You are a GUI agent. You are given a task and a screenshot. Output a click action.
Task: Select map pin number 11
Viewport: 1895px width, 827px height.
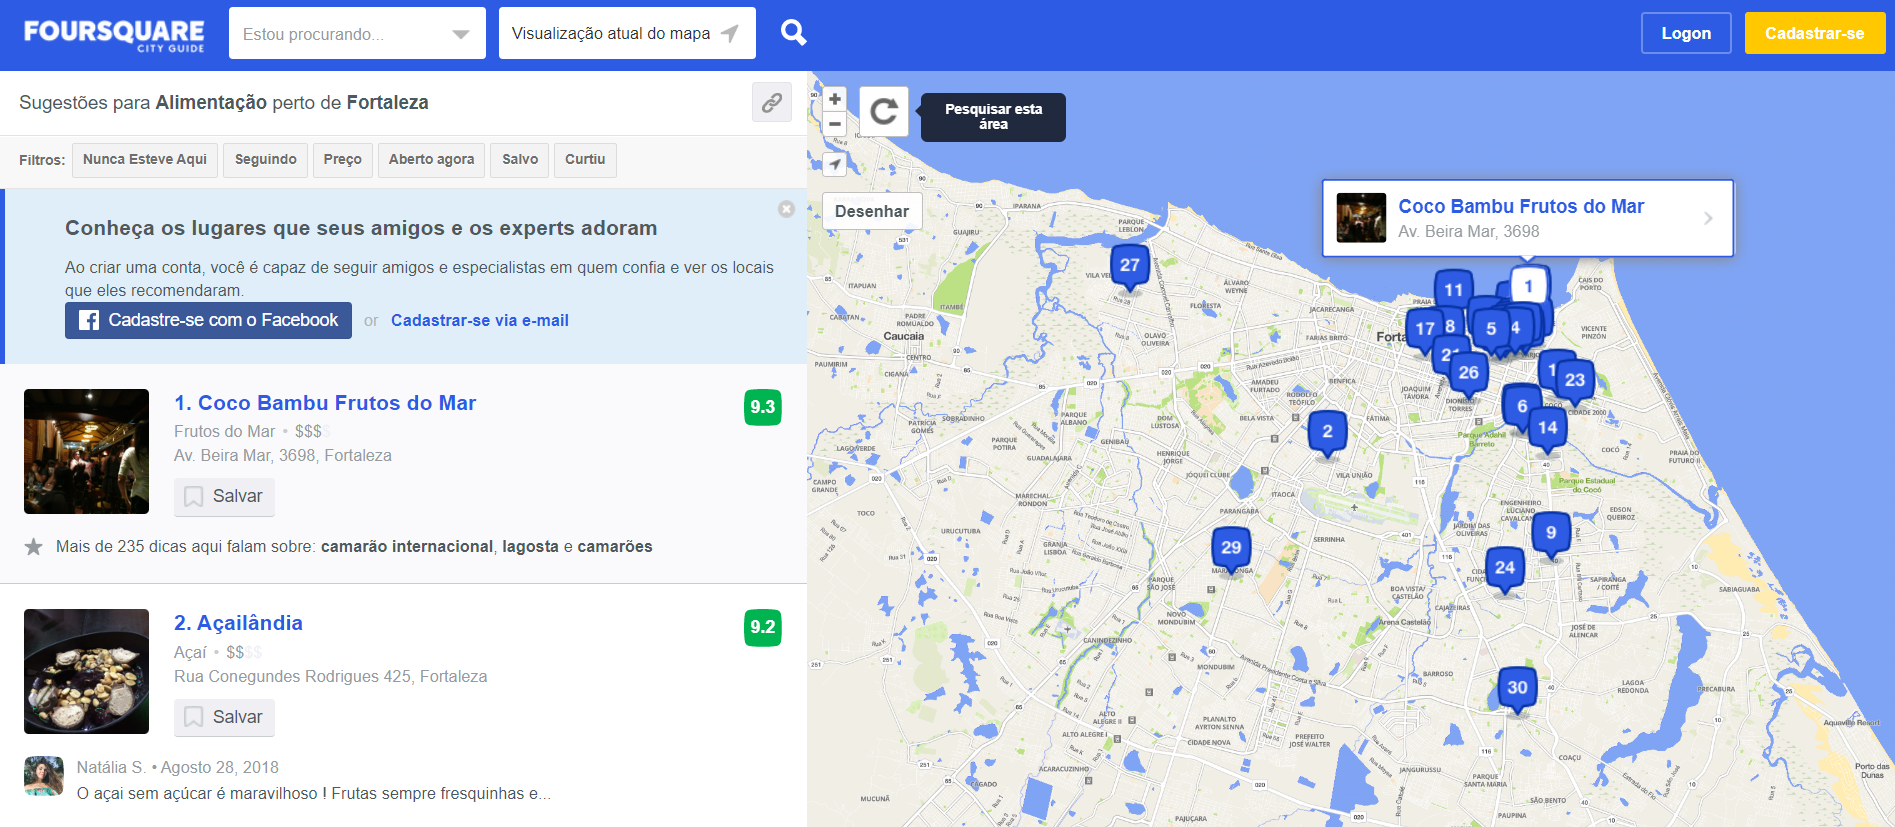1454,290
